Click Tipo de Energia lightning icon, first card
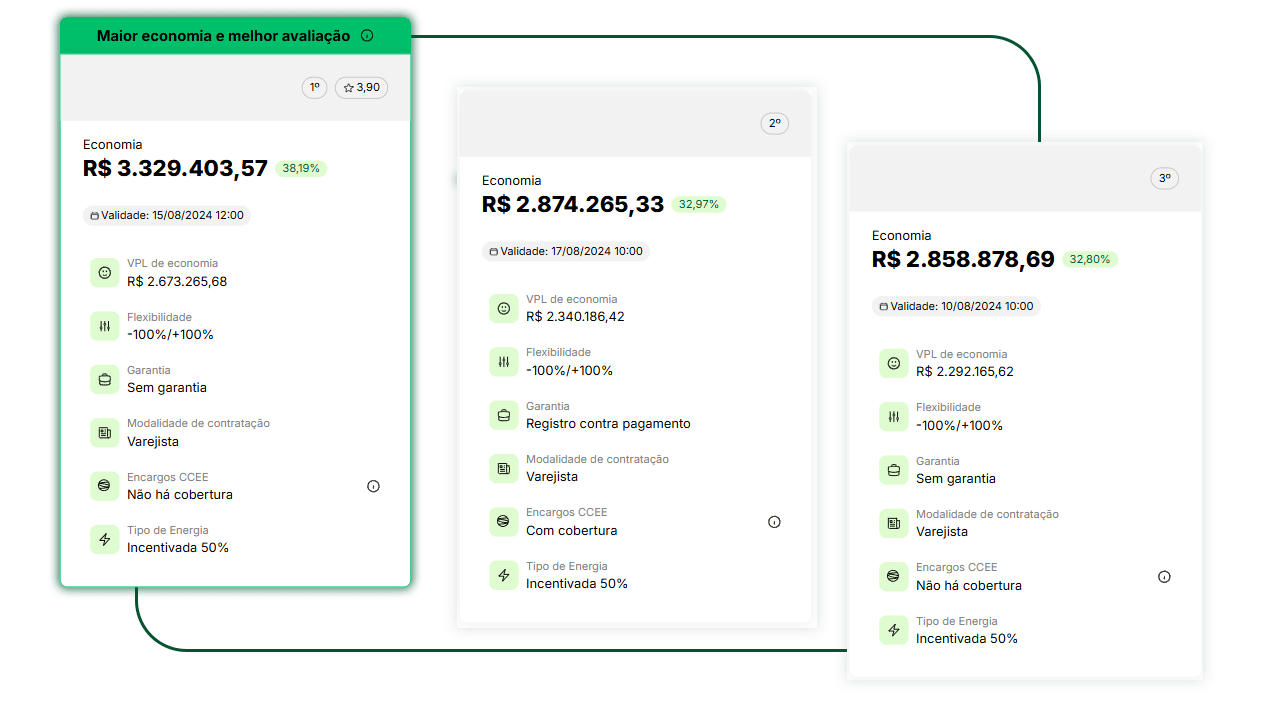Viewport: 1273px width, 710px height. click(104, 539)
